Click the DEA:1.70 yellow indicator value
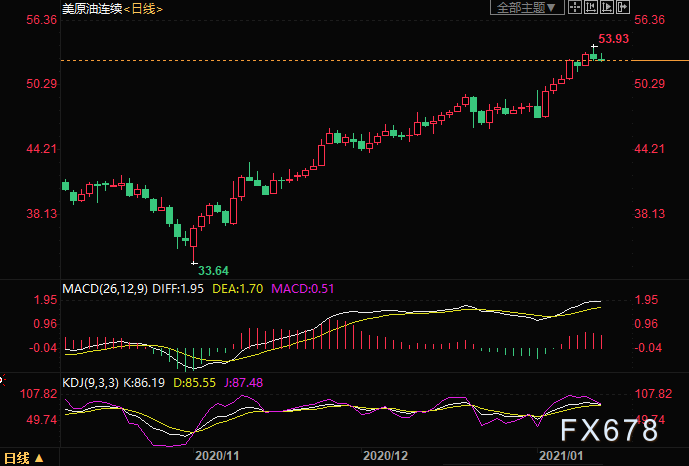The width and height of the screenshot is (689, 466). click(x=238, y=289)
